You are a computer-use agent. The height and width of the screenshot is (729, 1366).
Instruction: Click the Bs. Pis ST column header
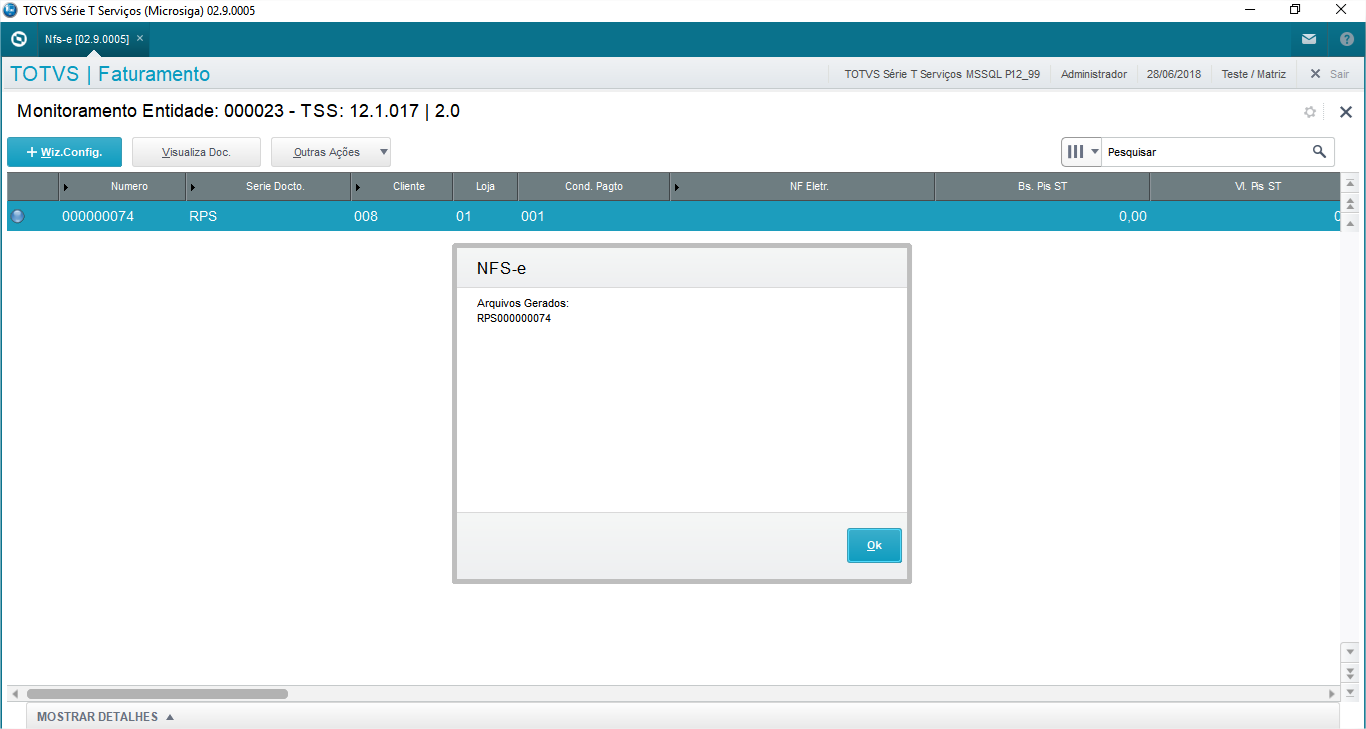click(x=1042, y=186)
